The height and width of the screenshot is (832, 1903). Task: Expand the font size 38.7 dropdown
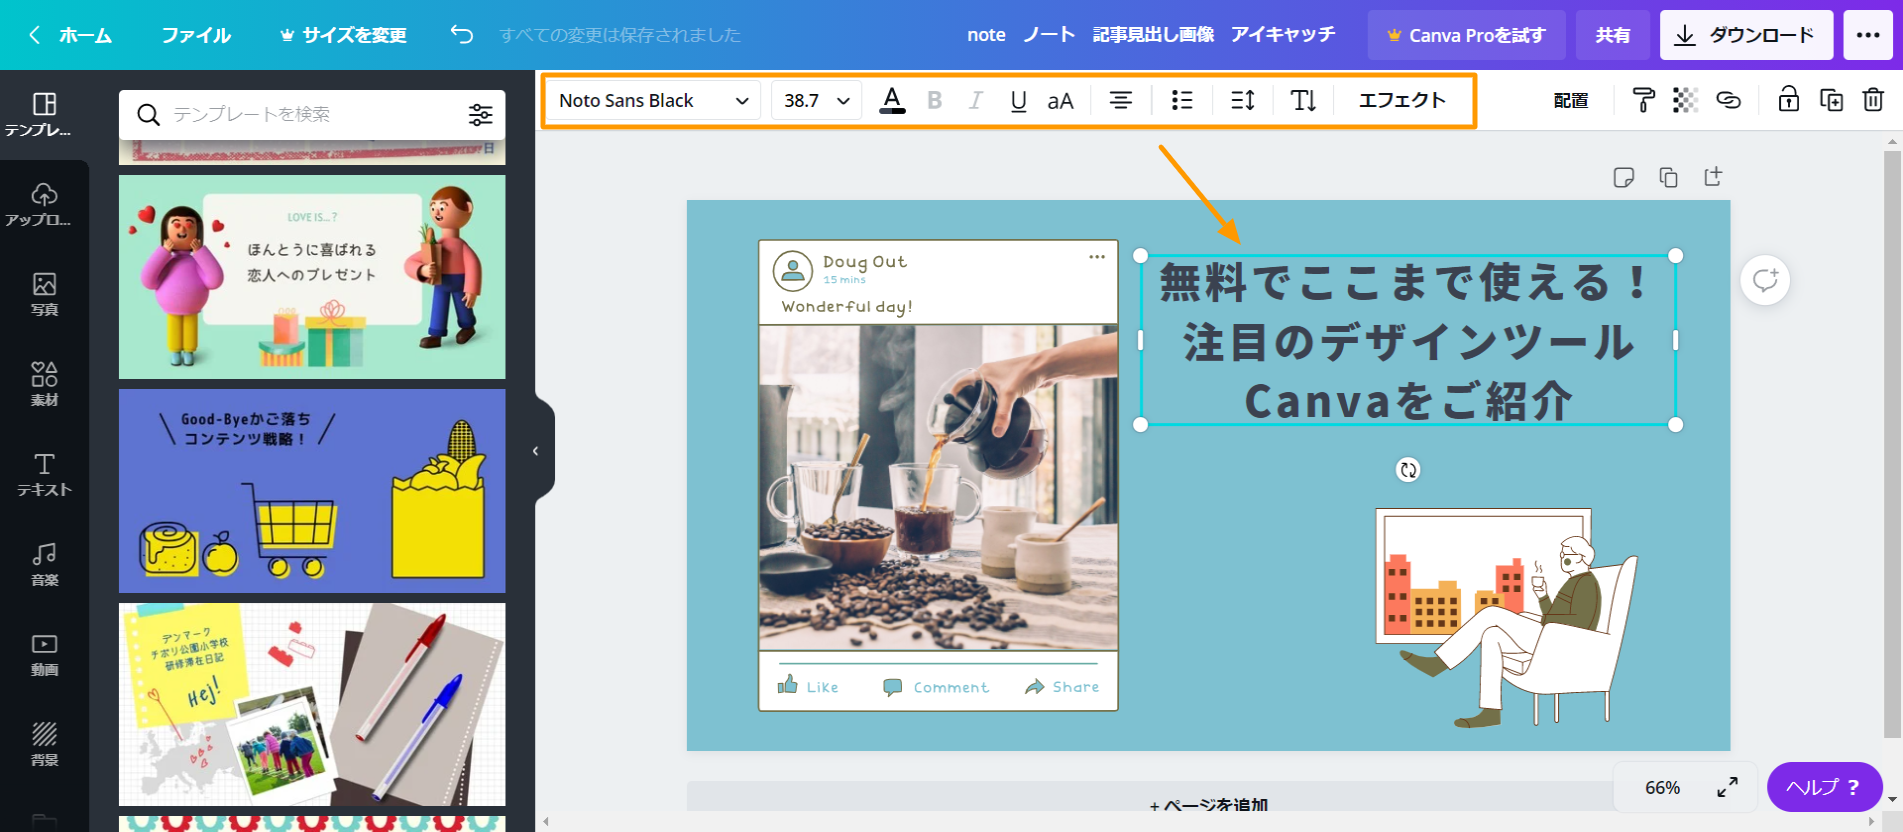[x=816, y=100]
